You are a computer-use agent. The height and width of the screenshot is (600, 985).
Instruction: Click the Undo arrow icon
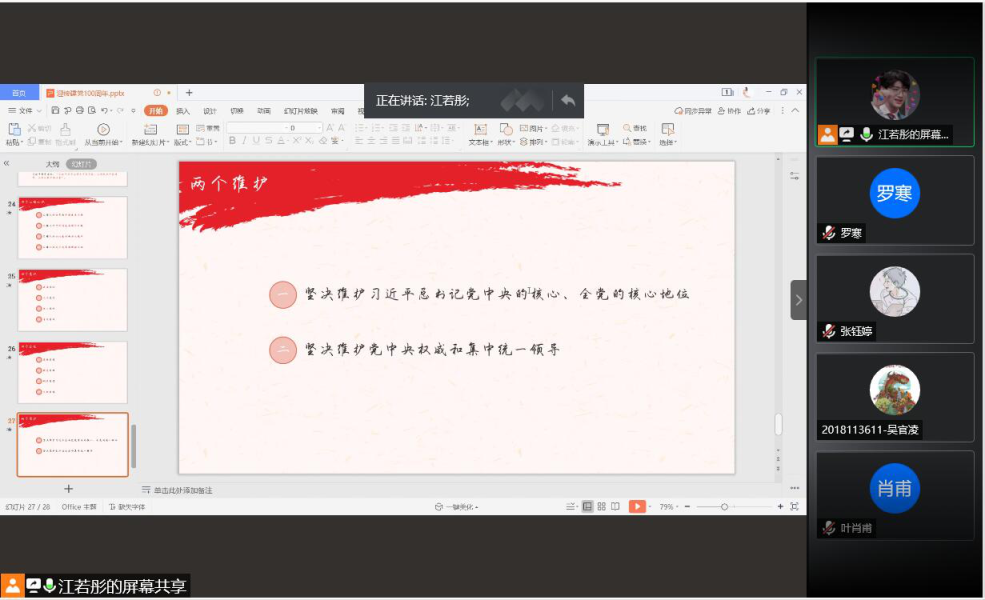(x=104, y=111)
